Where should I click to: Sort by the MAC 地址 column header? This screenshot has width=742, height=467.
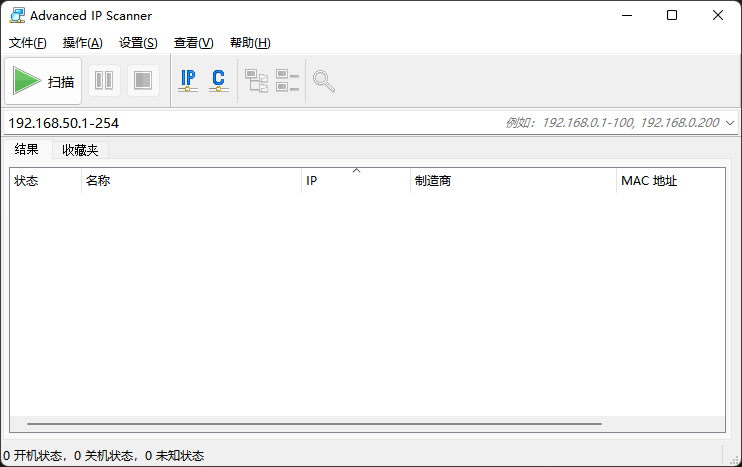671,181
